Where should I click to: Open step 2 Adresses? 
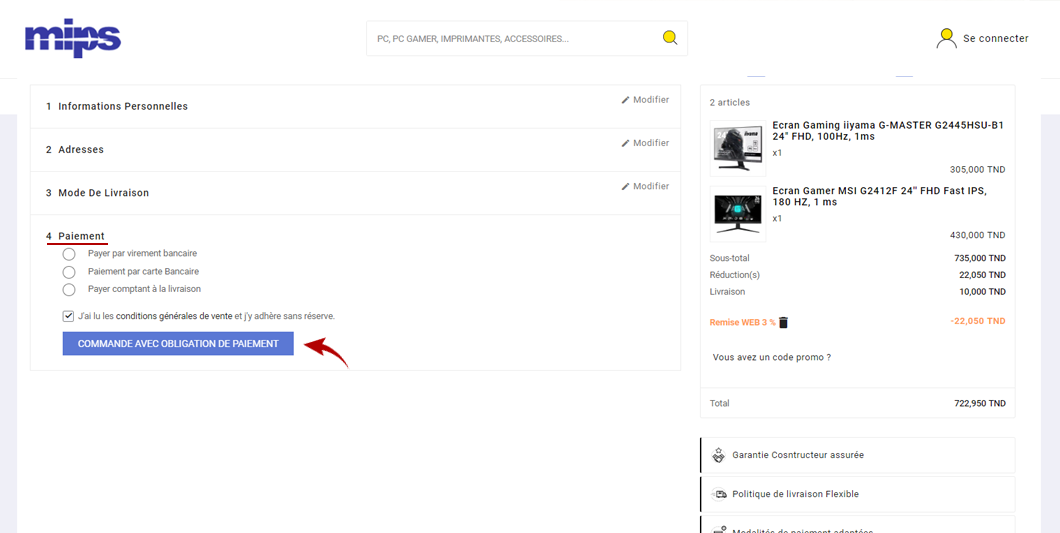click(74, 149)
